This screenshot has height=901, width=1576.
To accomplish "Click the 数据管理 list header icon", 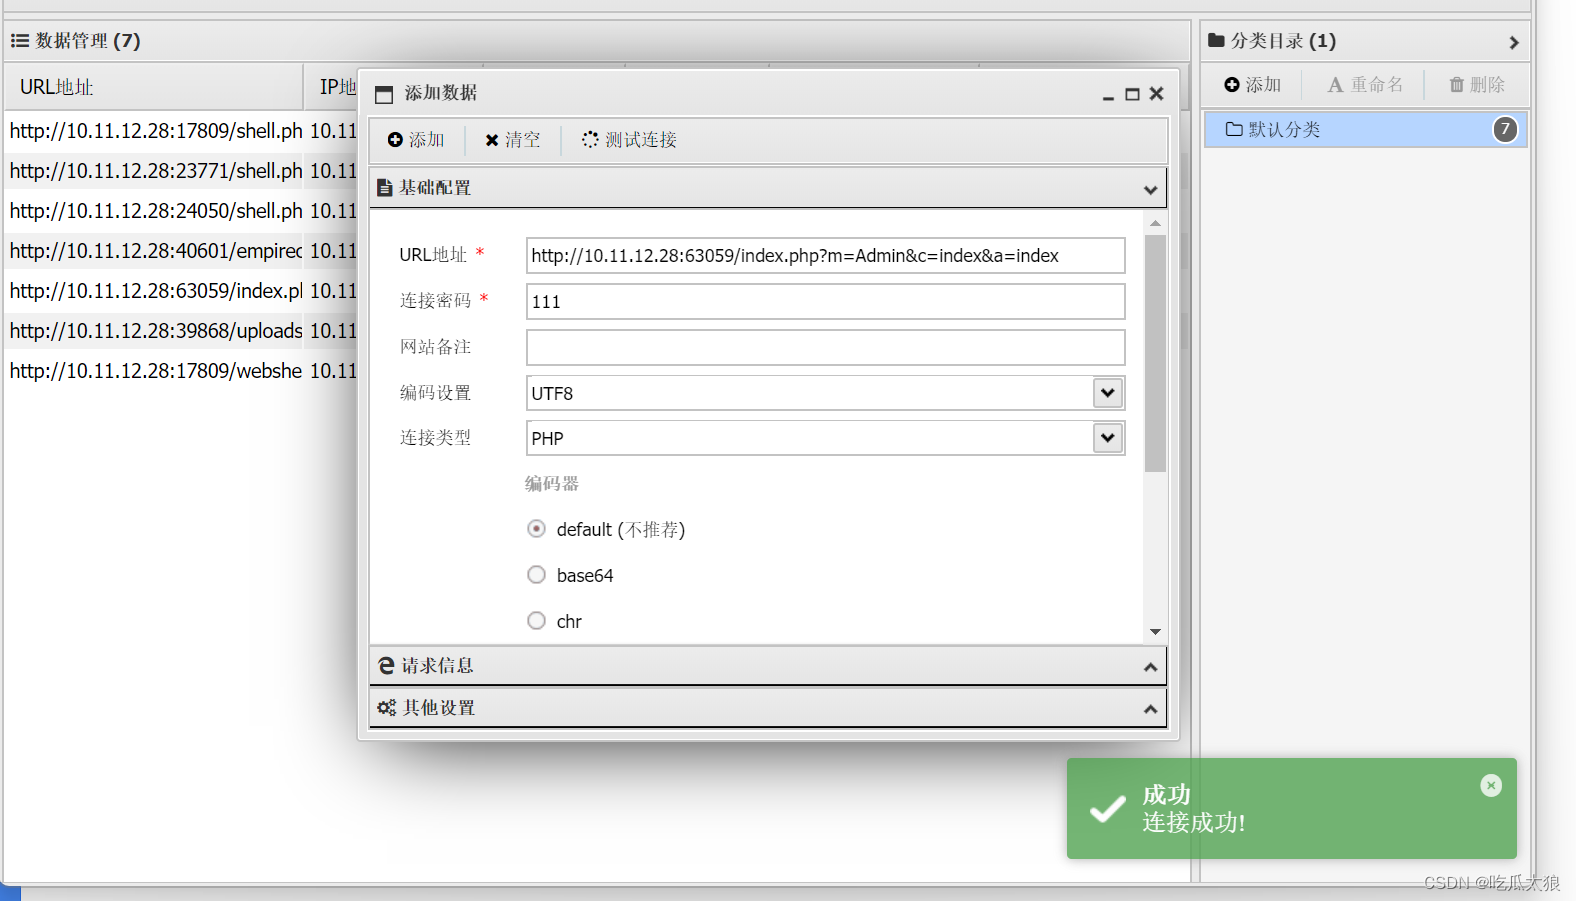I will coord(20,41).
